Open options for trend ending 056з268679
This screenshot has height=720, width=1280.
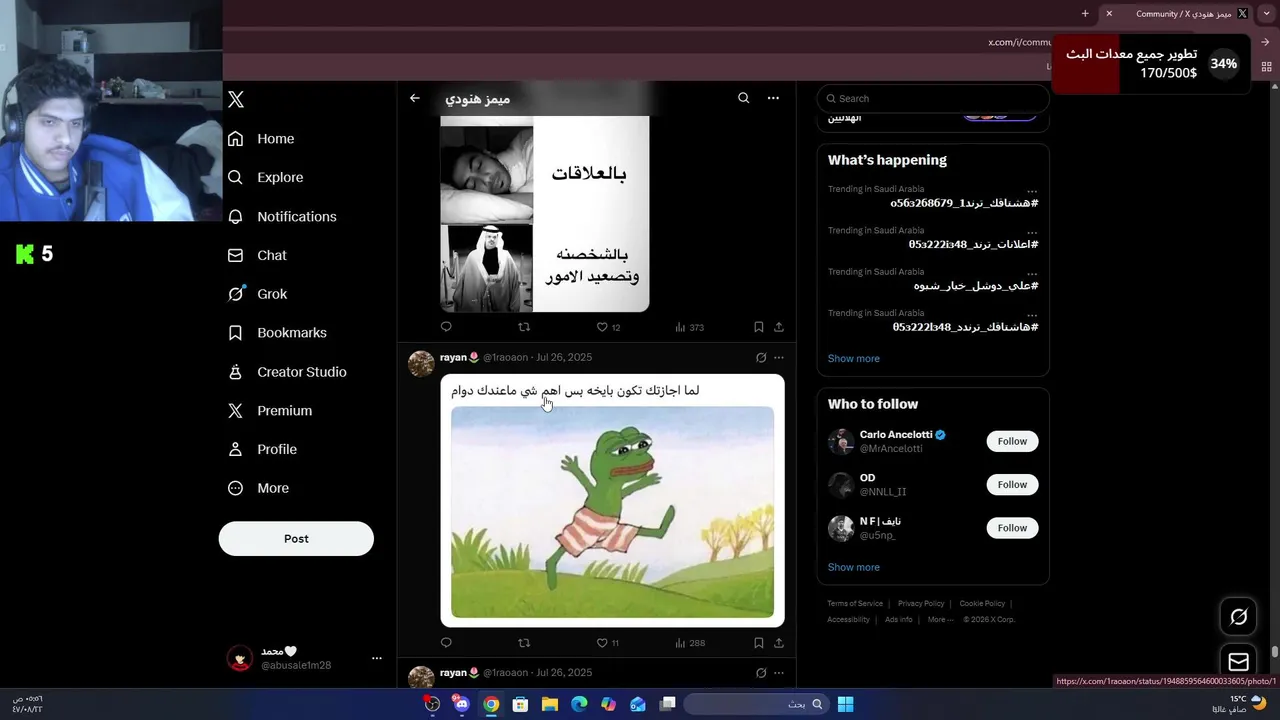tap(1032, 190)
